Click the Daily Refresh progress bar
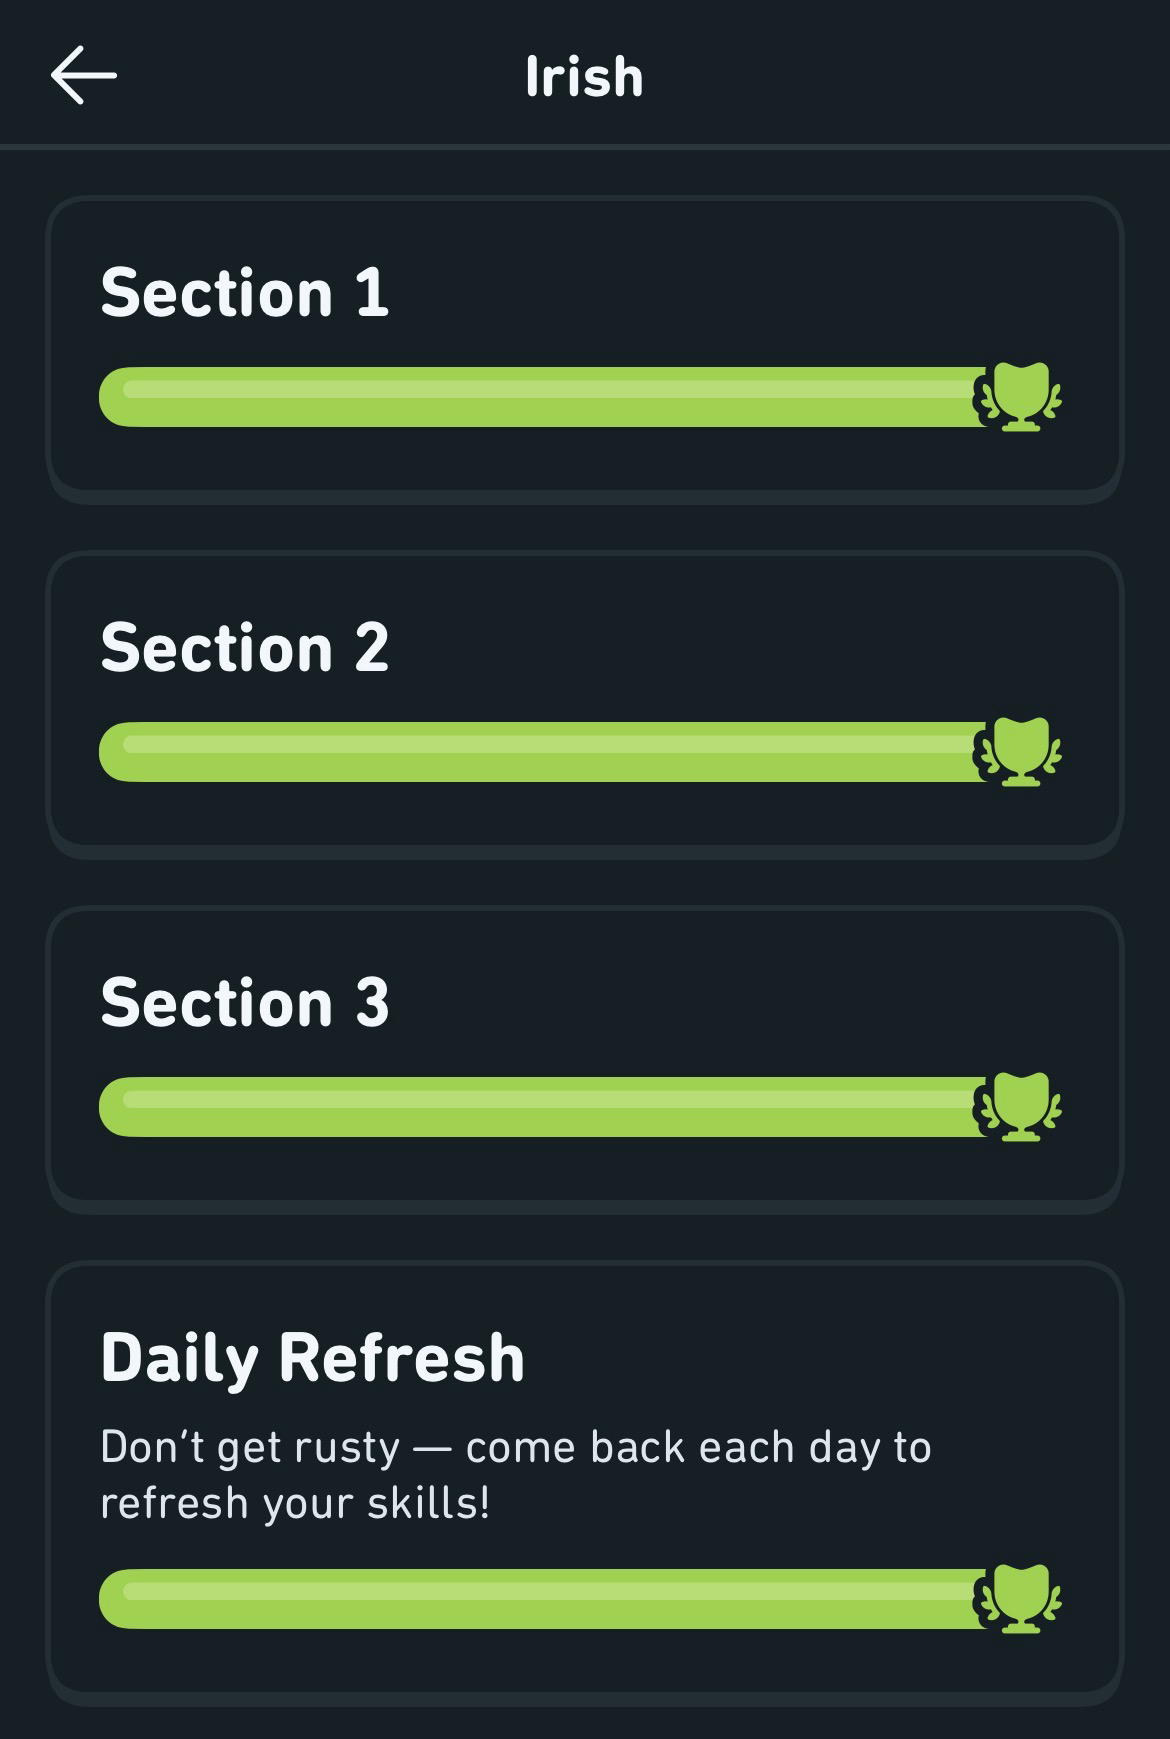This screenshot has width=1170, height=1739. (540, 1598)
